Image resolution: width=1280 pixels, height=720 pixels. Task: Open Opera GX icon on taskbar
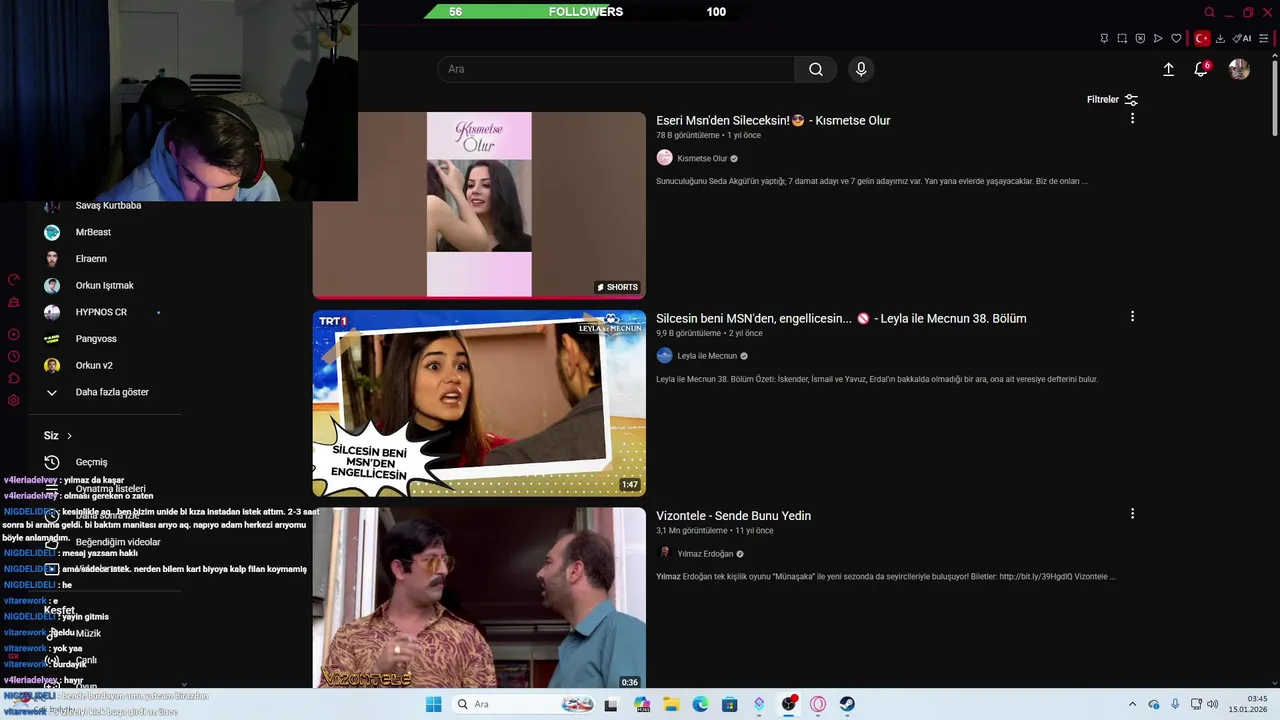click(x=818, y=704)
